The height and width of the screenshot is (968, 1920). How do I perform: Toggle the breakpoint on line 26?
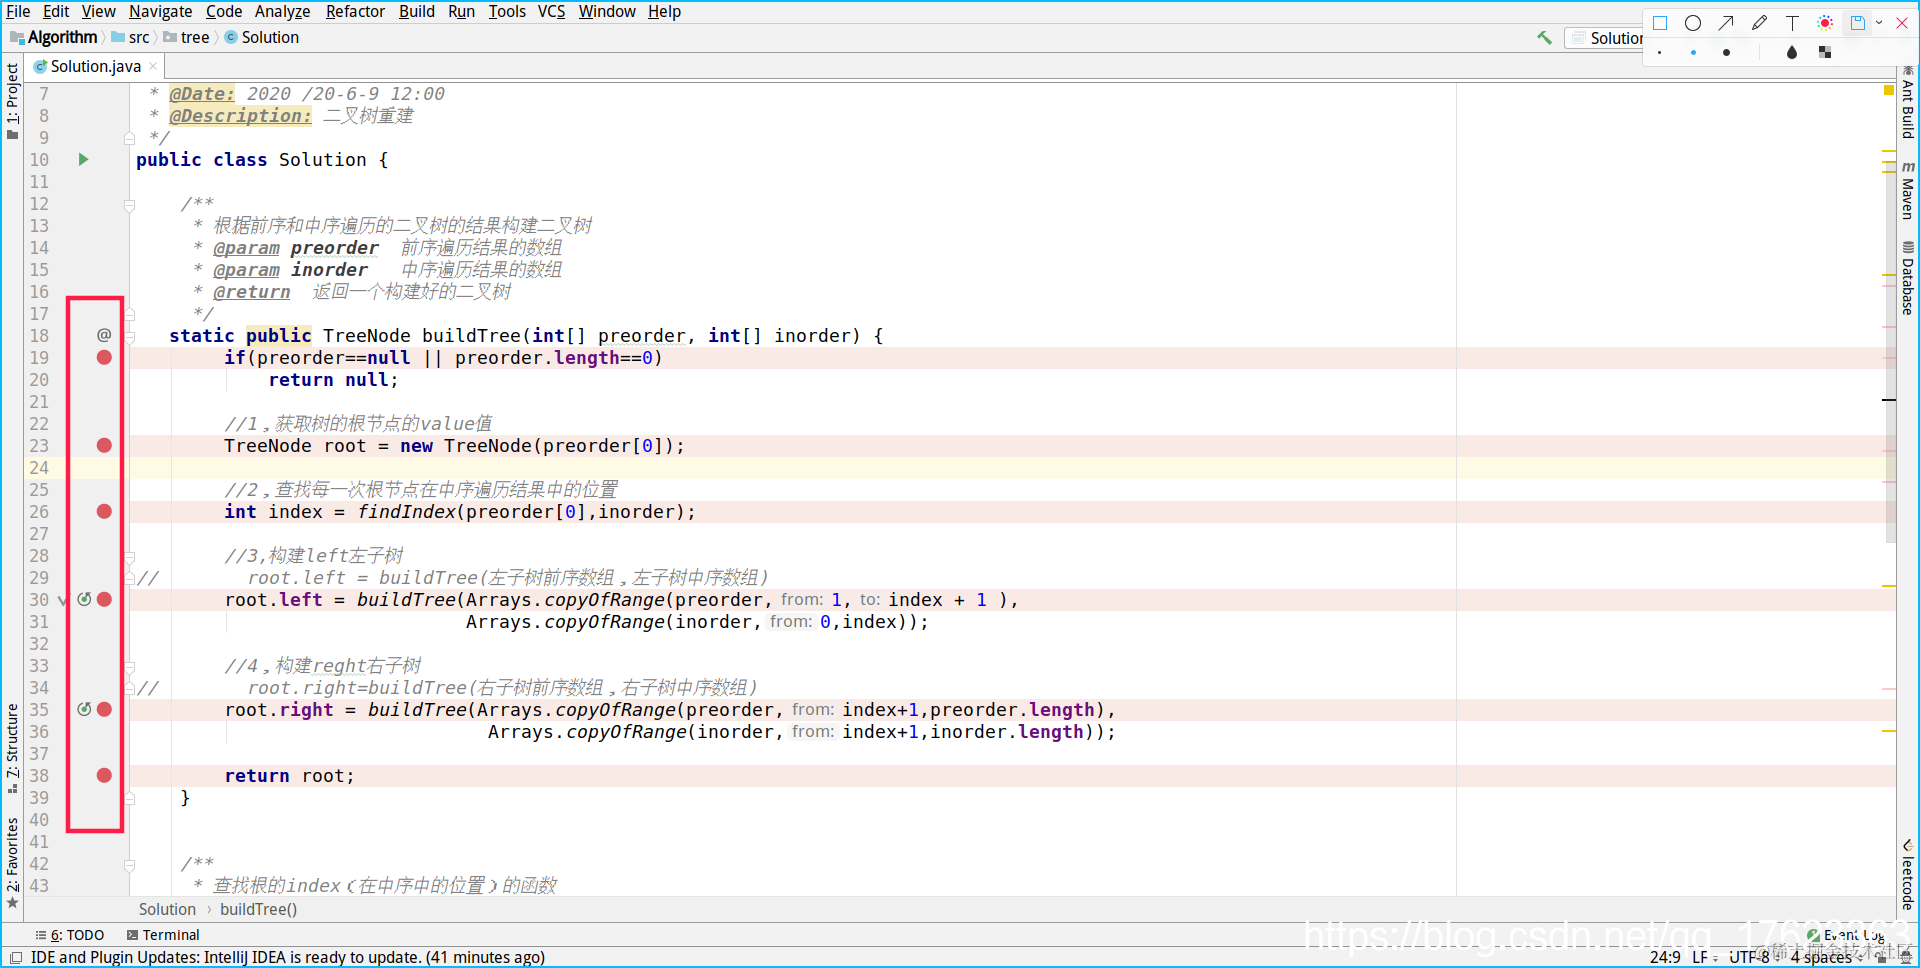pyautogui.click(x=104, y=511)
